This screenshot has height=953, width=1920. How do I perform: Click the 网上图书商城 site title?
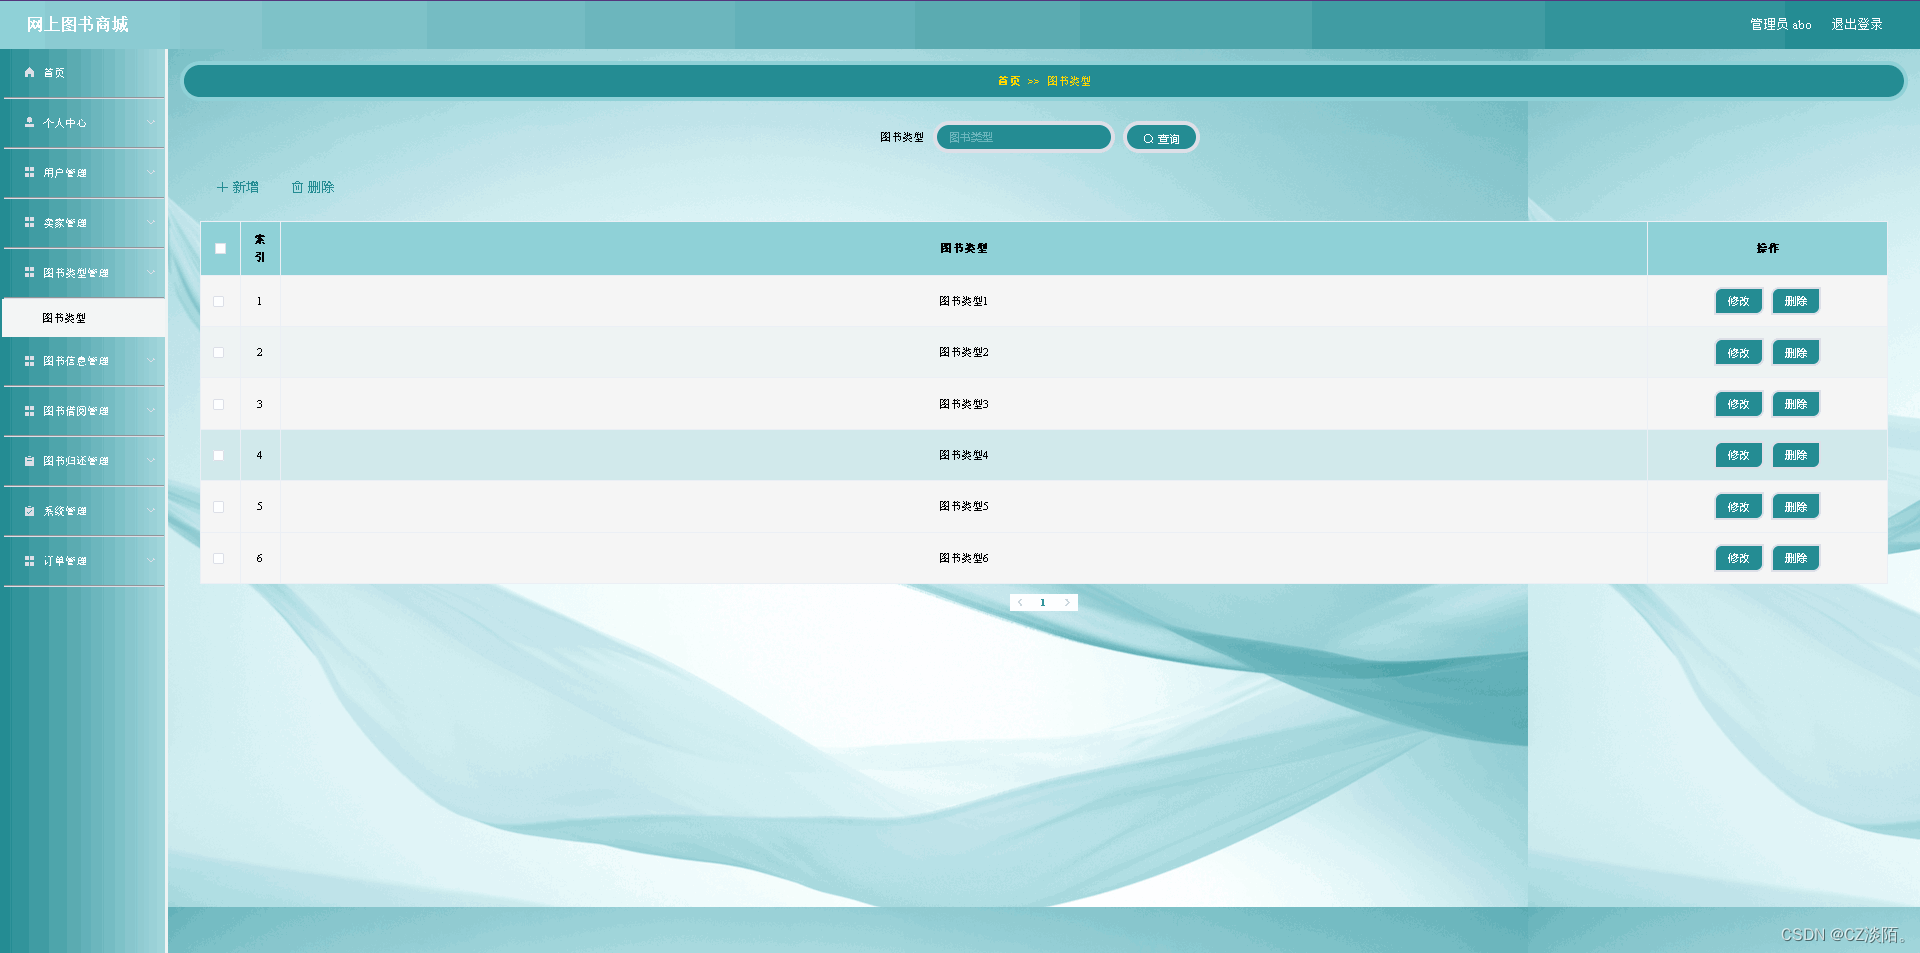coord(77,24)
